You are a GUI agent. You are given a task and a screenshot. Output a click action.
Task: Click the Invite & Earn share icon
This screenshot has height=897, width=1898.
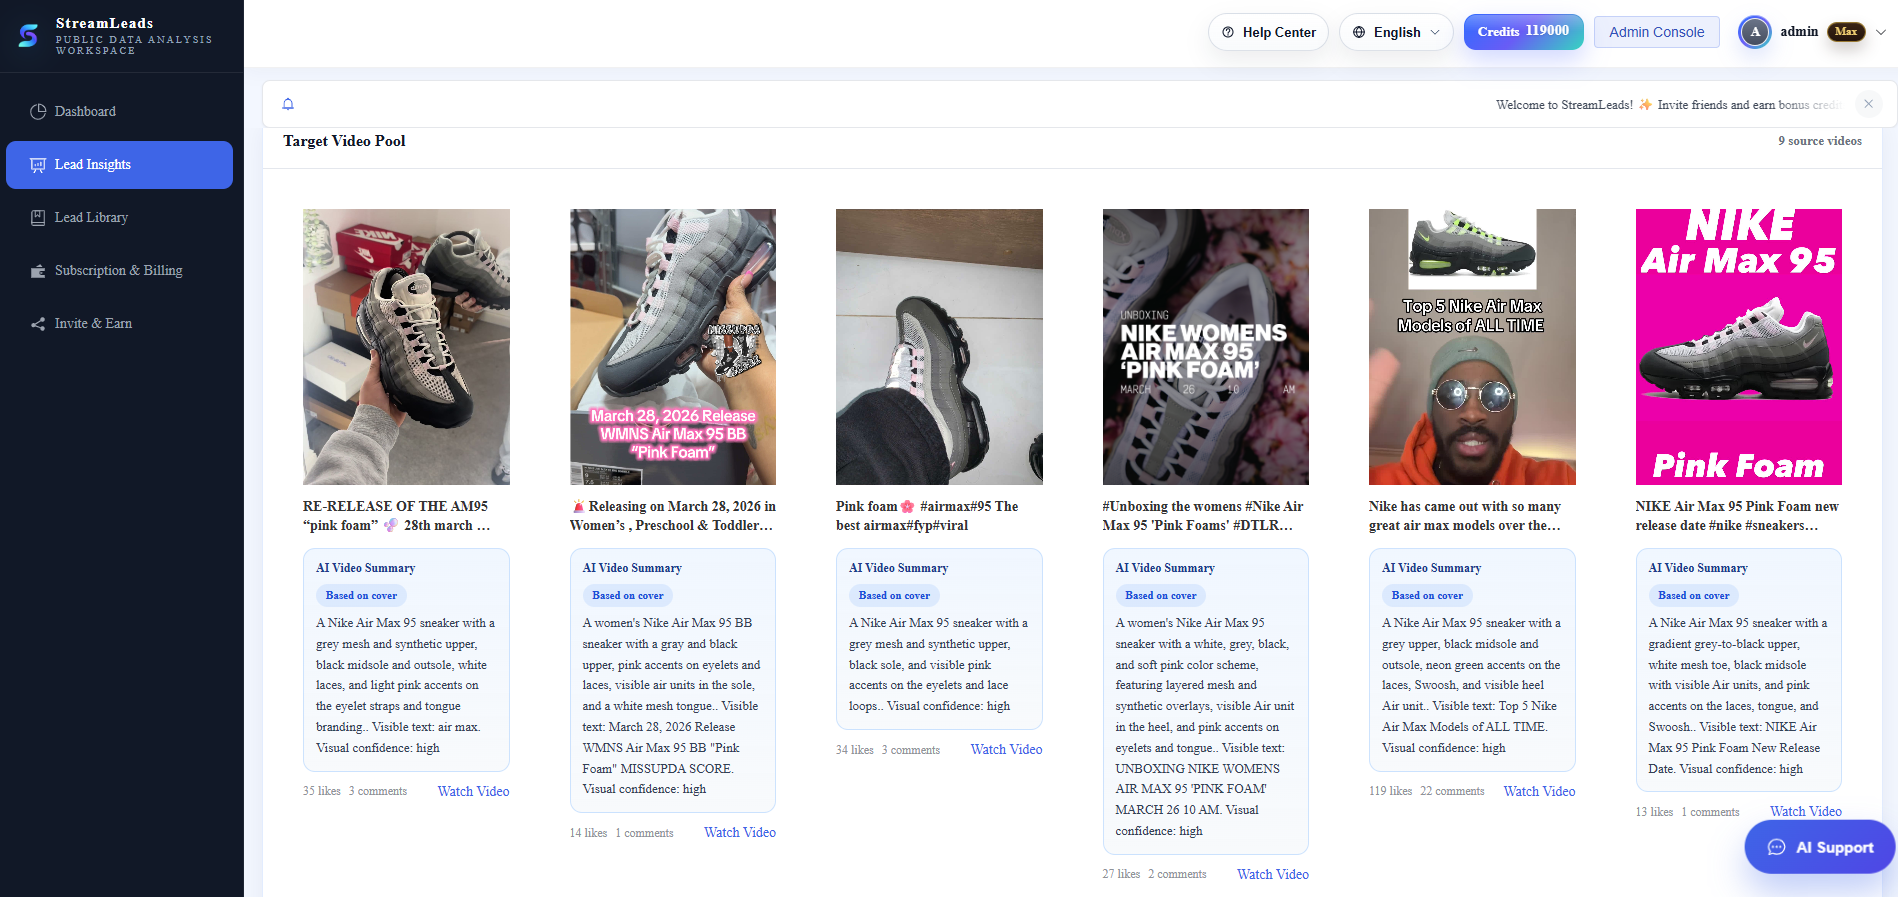coord(38,323)
